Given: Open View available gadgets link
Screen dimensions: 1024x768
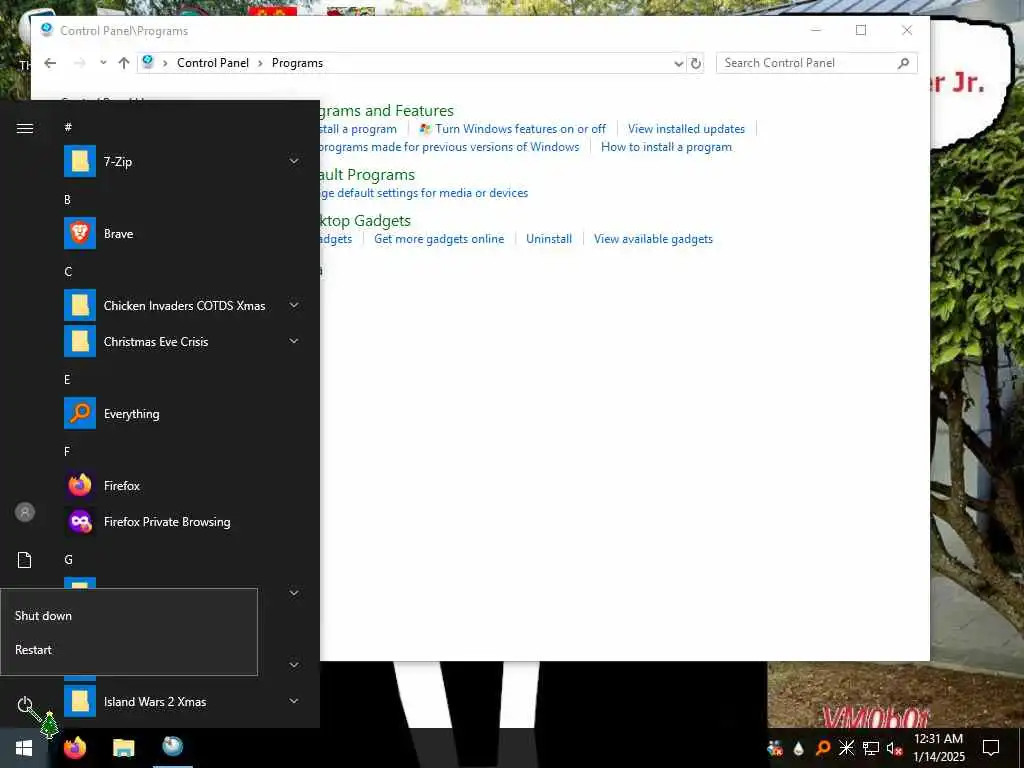Looking at the screenshot, I should tap(653, 239).
